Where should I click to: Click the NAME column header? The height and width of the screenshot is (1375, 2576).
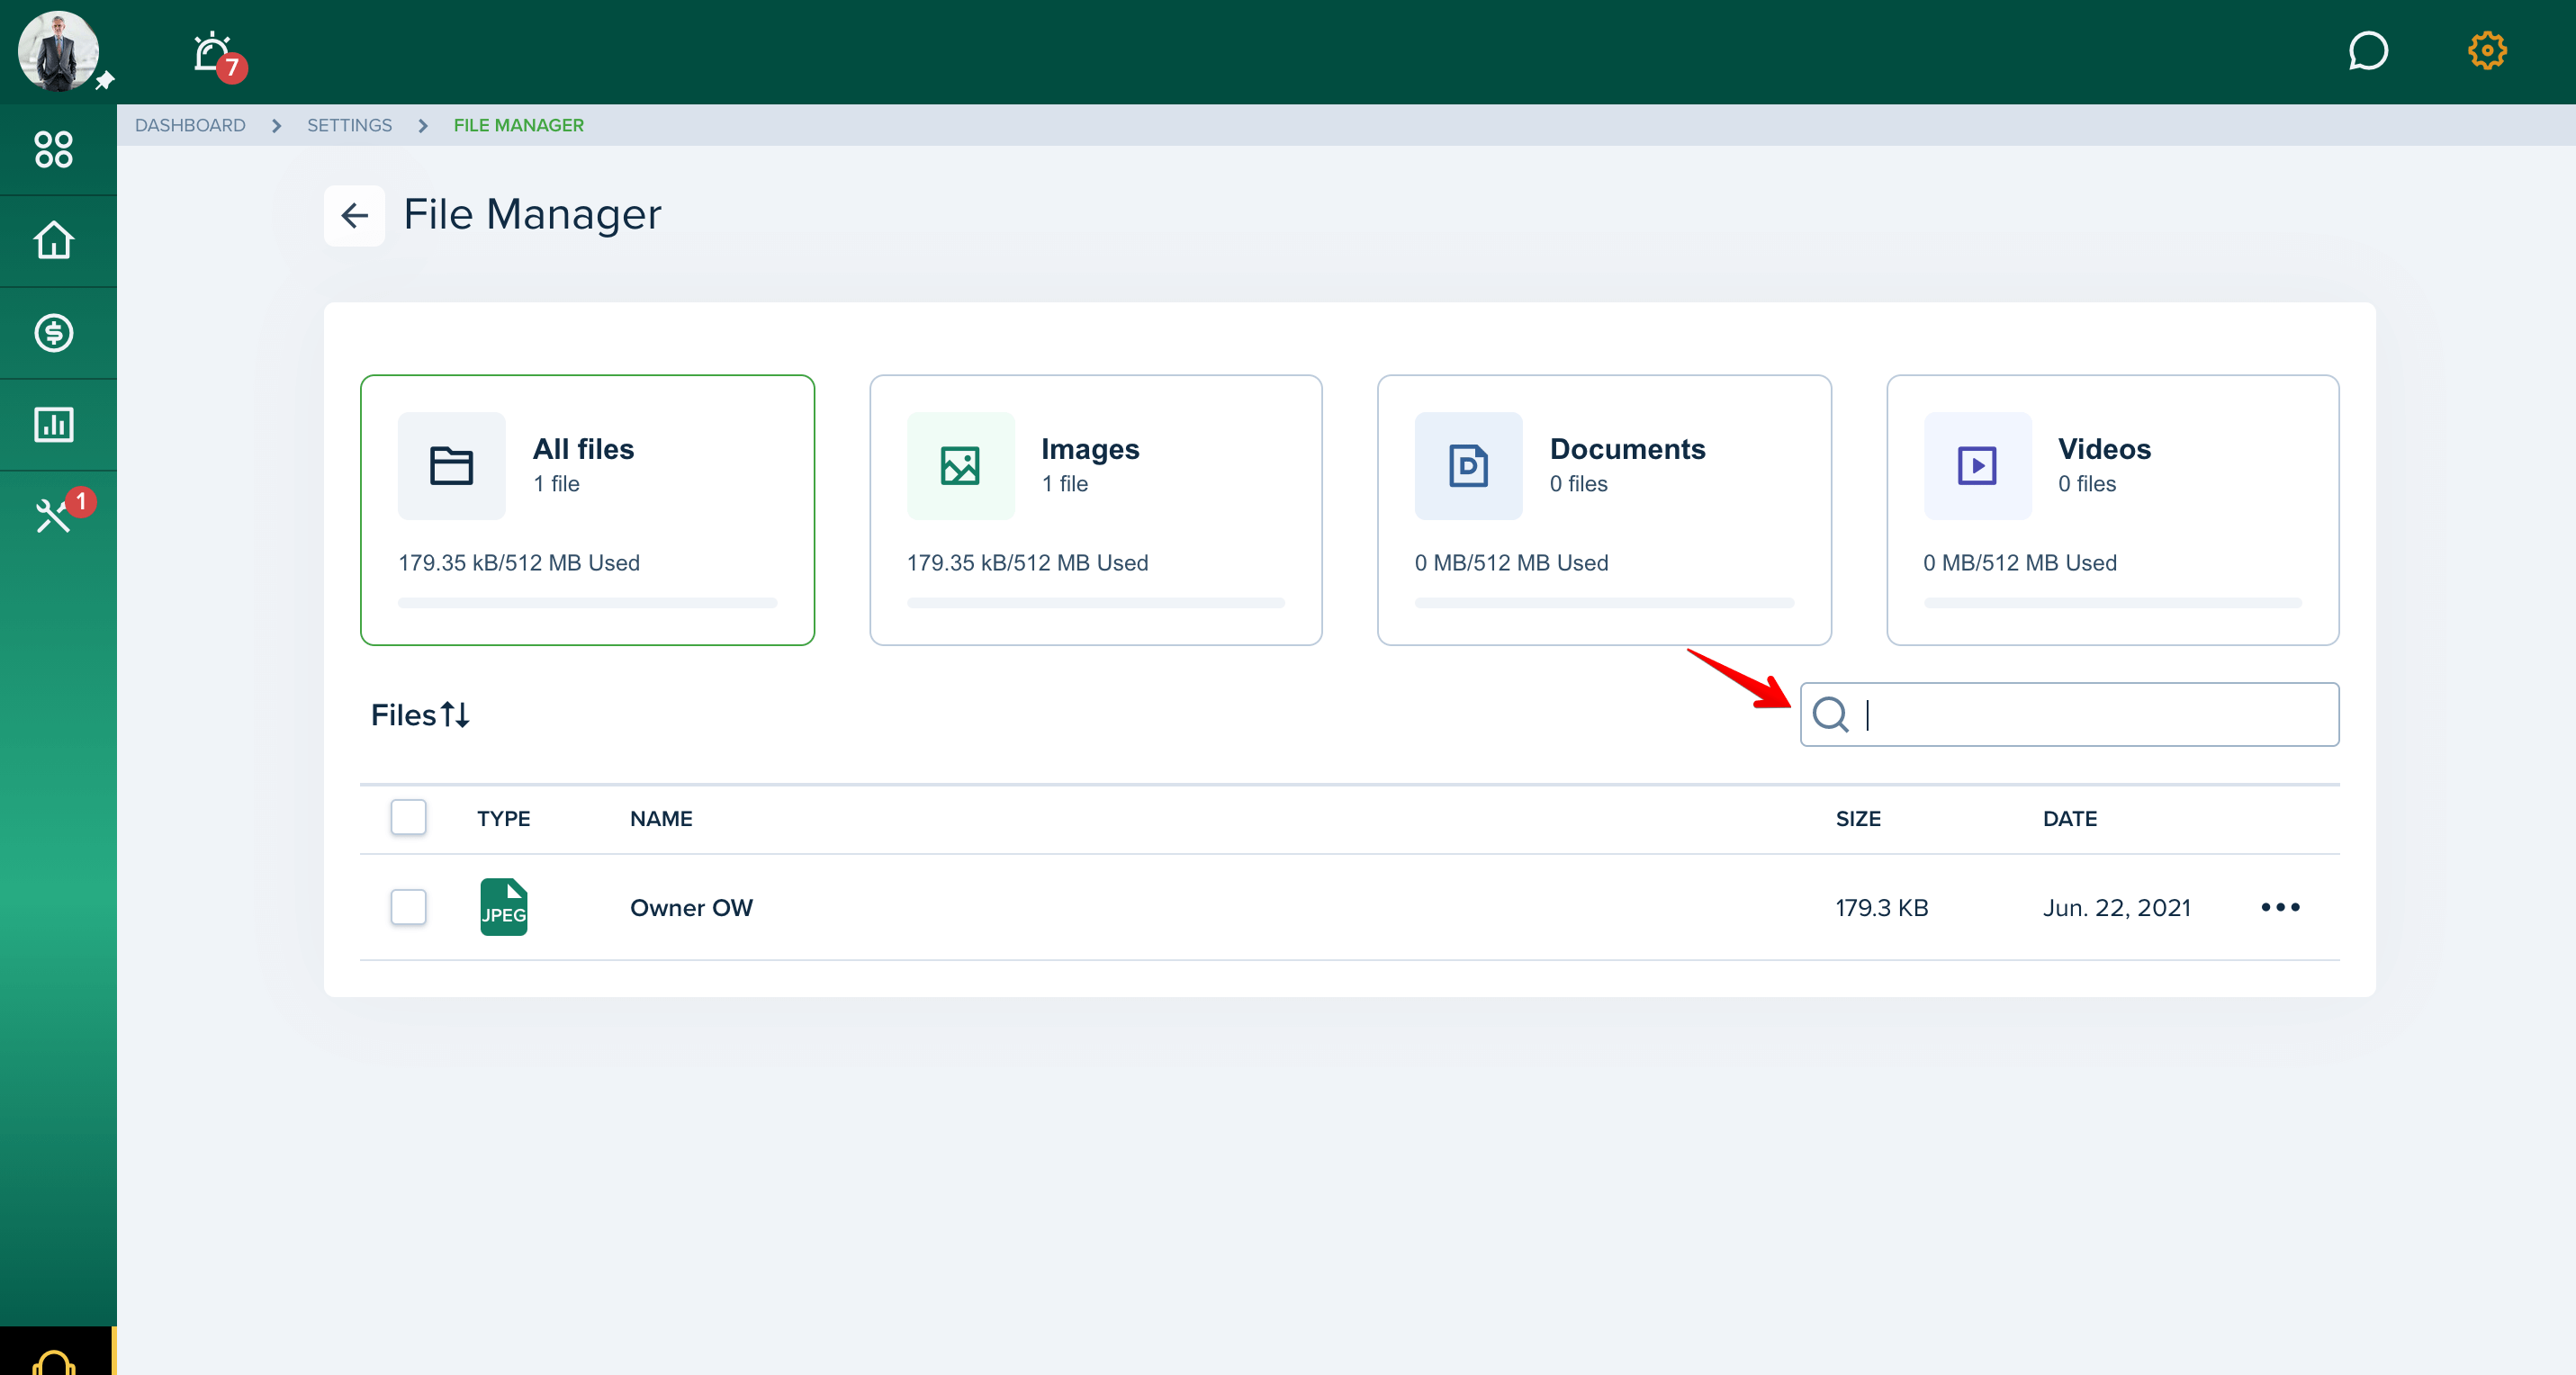tap(661, 818)
